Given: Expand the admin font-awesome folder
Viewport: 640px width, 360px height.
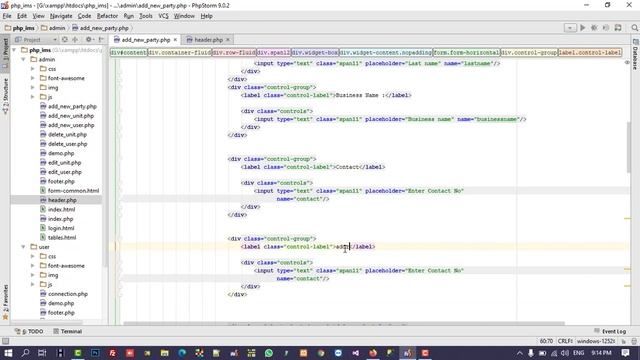Looking at the screenshot, I should pos(33,78).
